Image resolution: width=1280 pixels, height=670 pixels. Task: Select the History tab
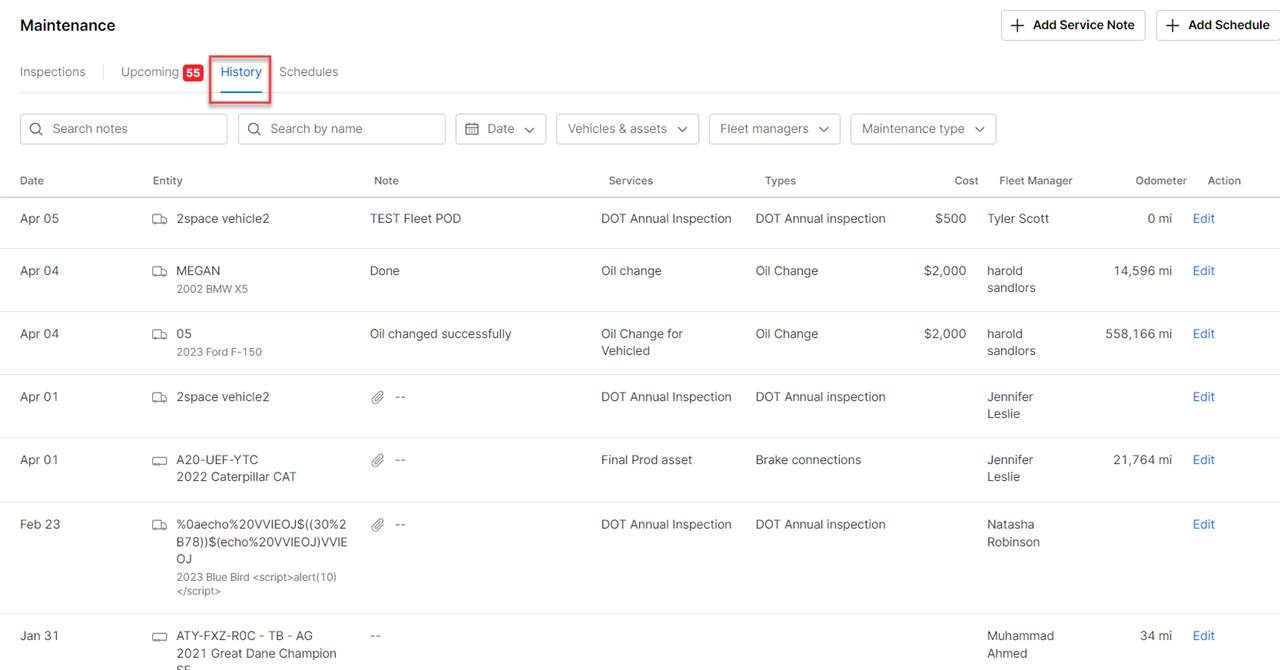tap(241, 72)
